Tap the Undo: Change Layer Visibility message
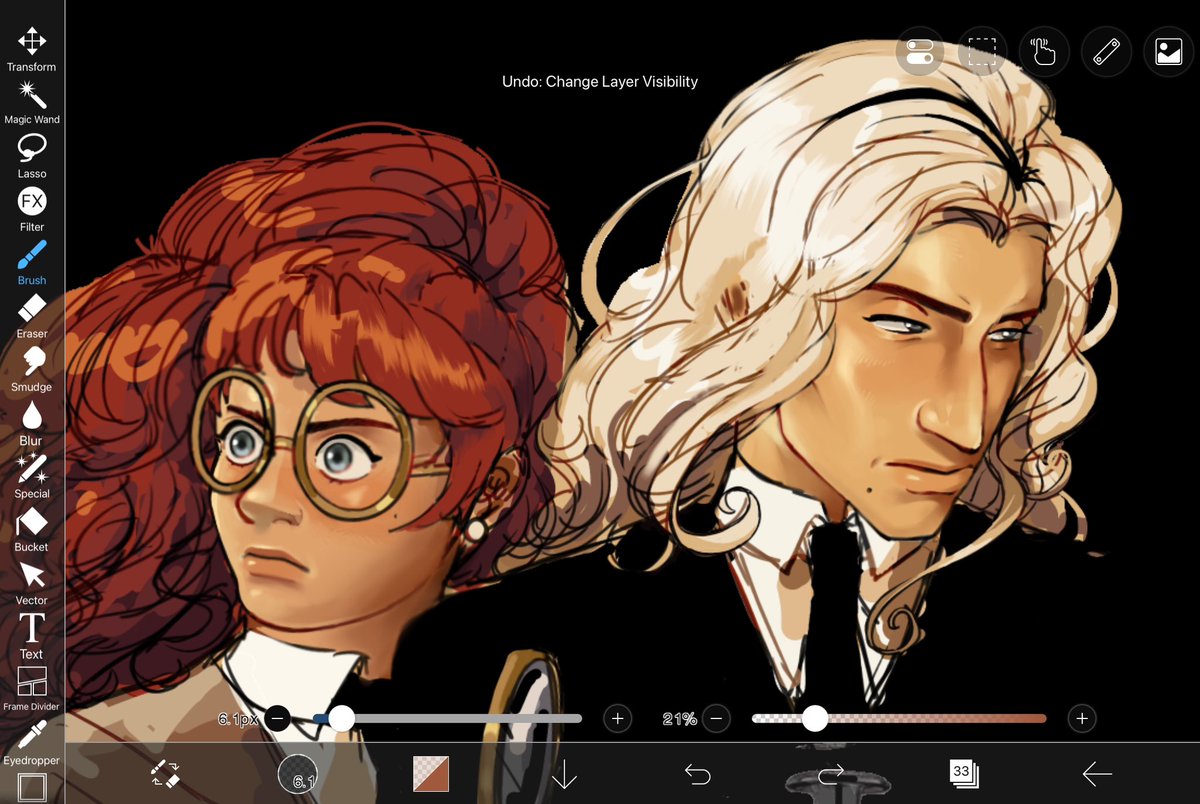The height and width of the screenshot is (804, 1200). point(600,82)
